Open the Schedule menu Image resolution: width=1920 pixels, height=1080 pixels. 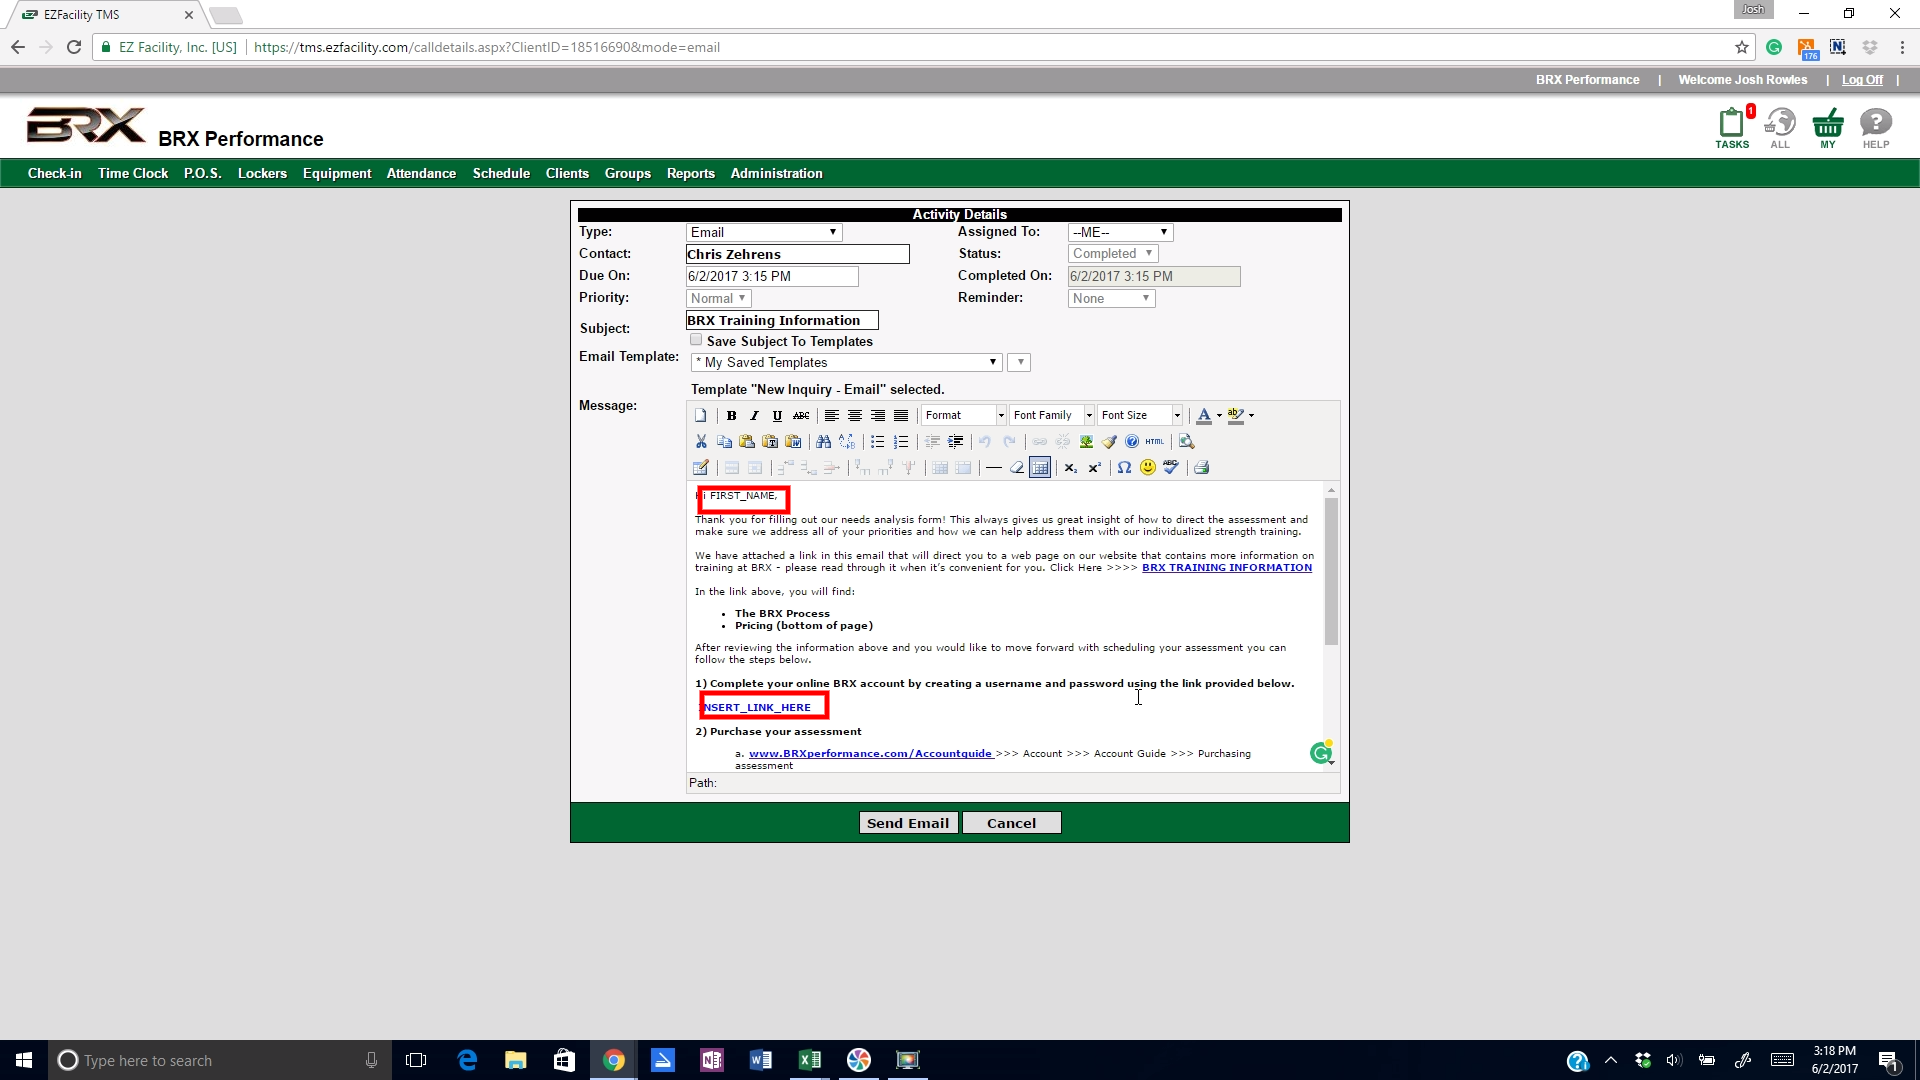(x=501, y=174)
